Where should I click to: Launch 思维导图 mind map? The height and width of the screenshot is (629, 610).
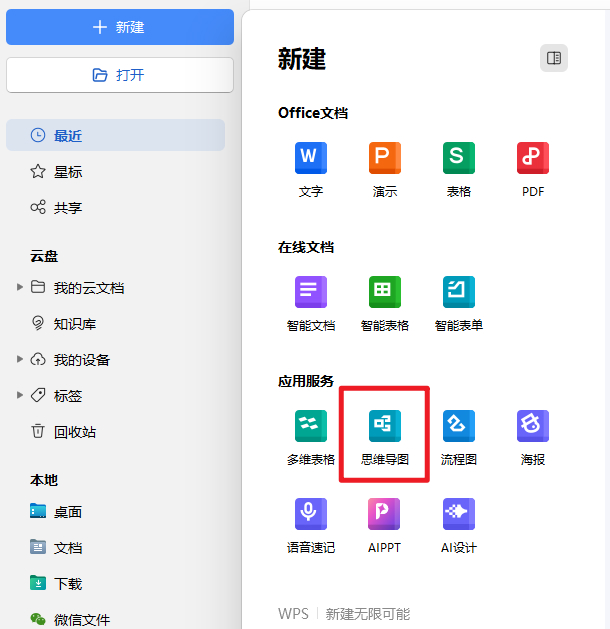click(385, 438)
